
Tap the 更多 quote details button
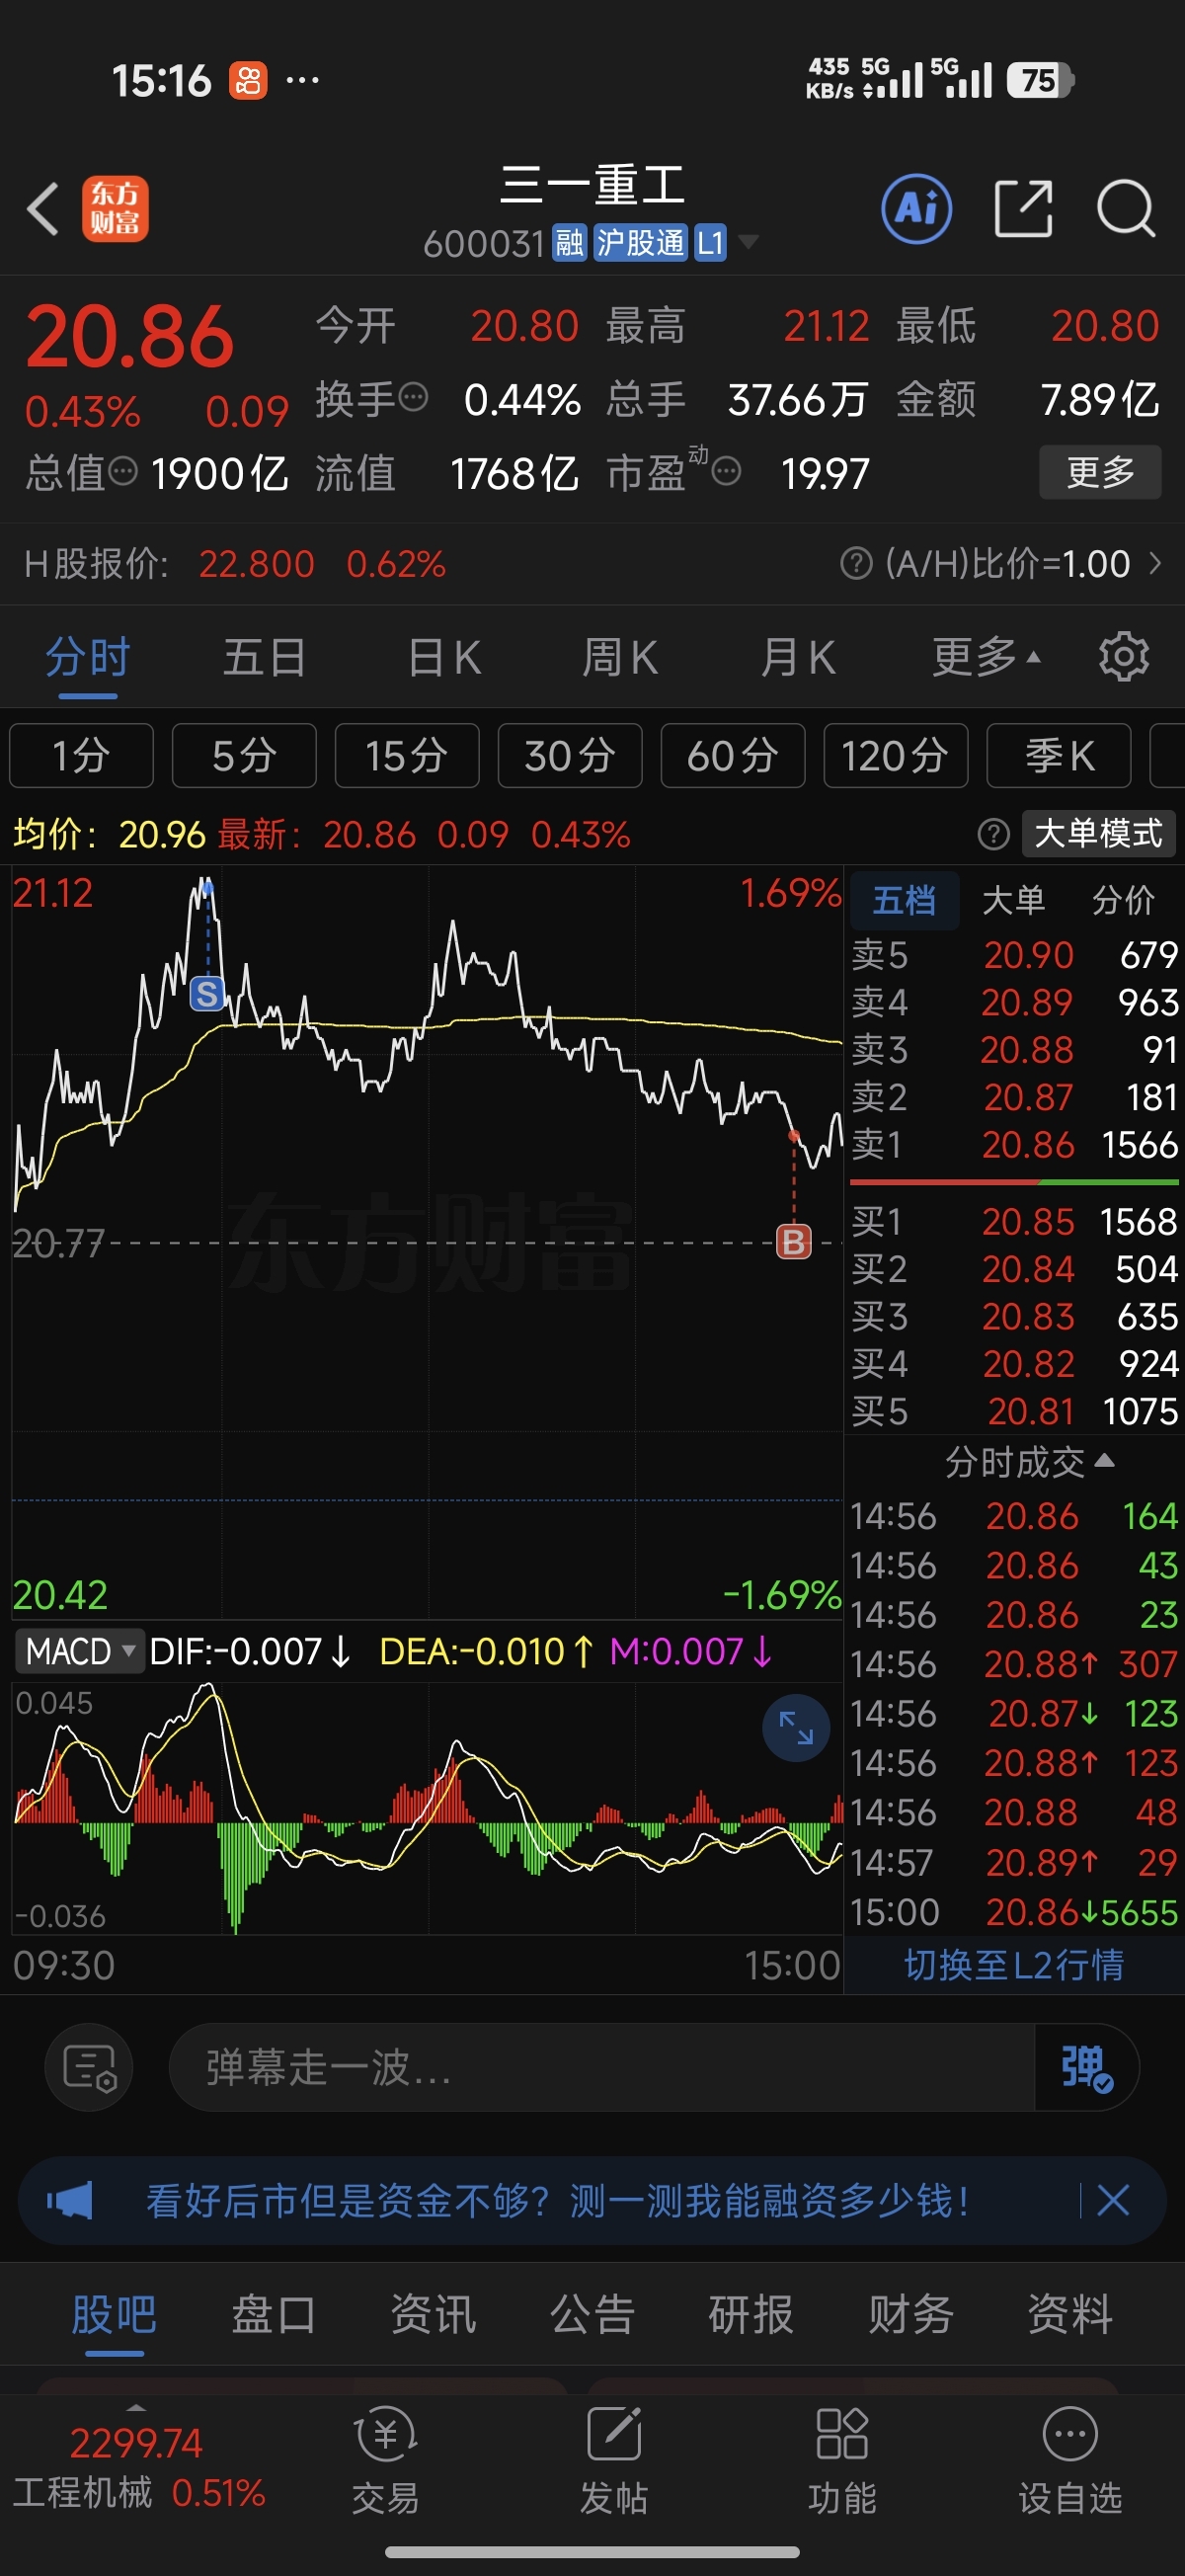(1100, 472)
